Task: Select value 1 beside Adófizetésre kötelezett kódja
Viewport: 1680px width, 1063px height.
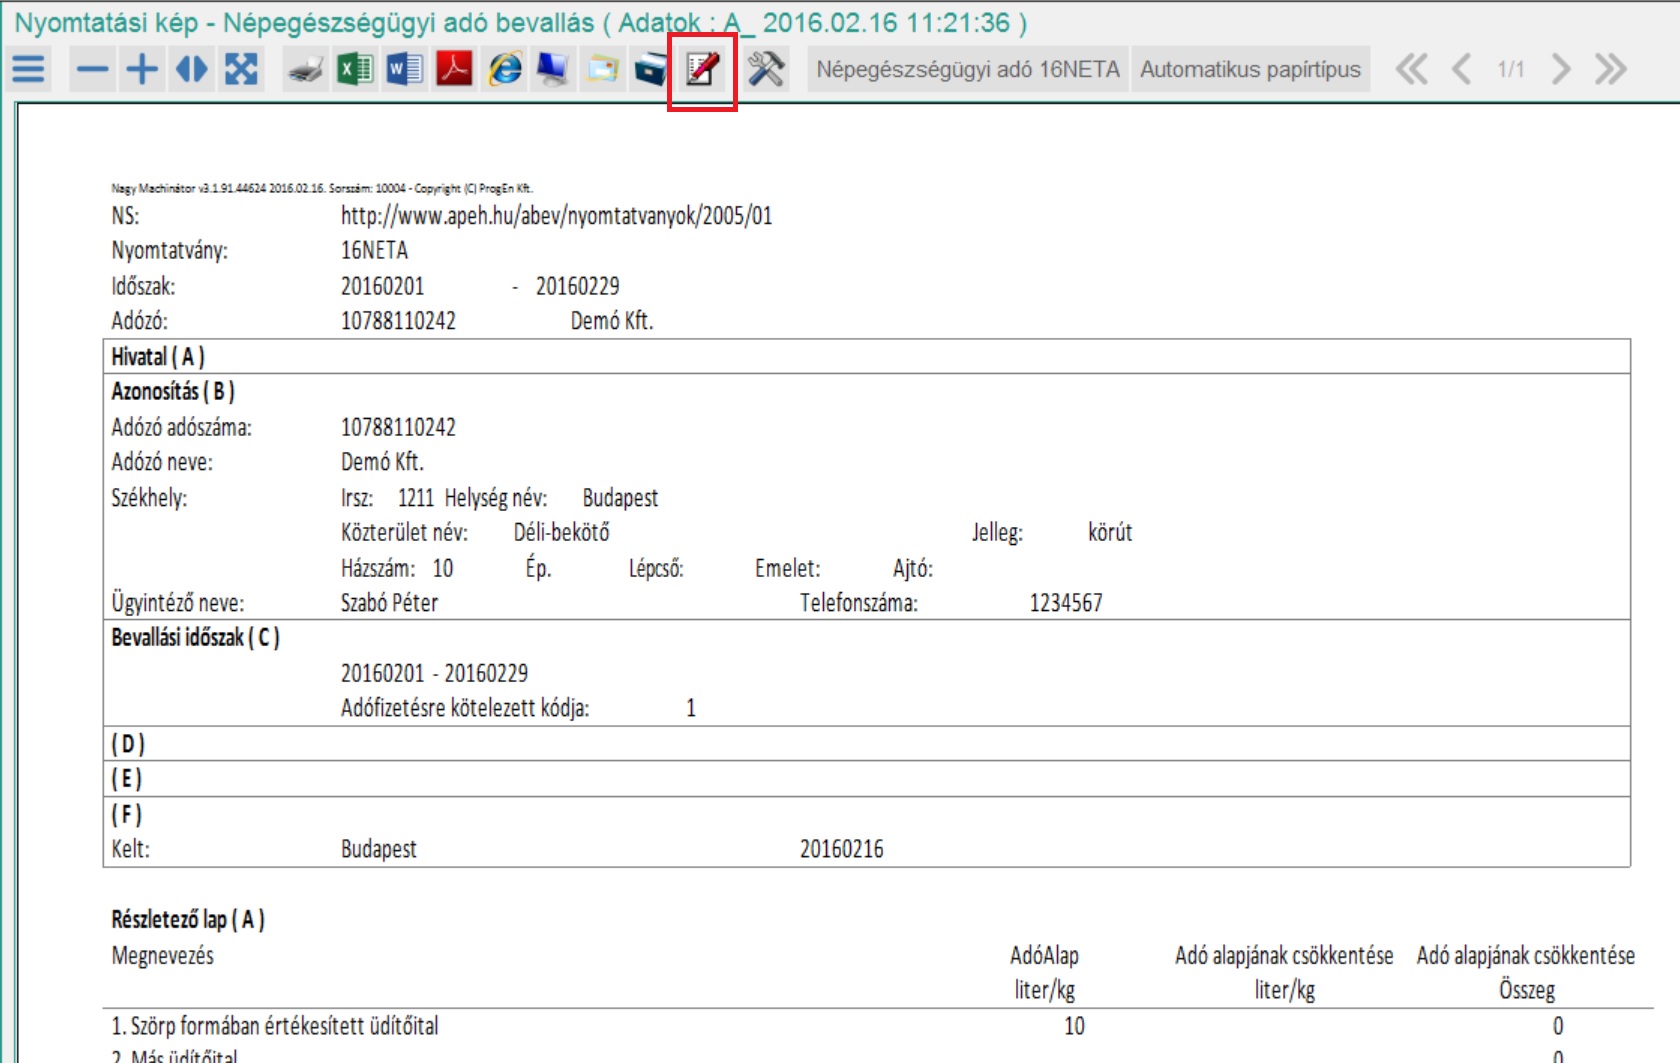Action: pos(691,709)
